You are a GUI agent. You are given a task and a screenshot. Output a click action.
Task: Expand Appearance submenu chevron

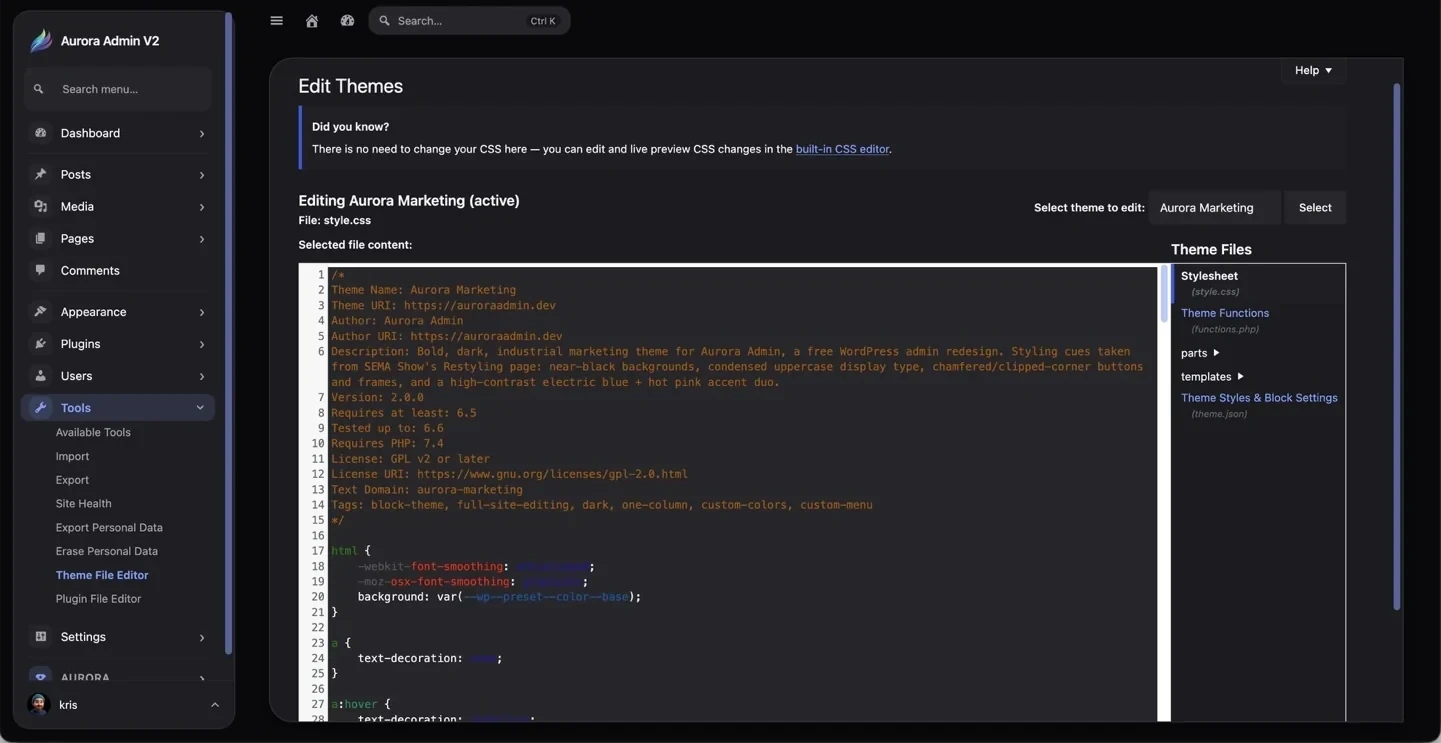click(x=202, y=312)
